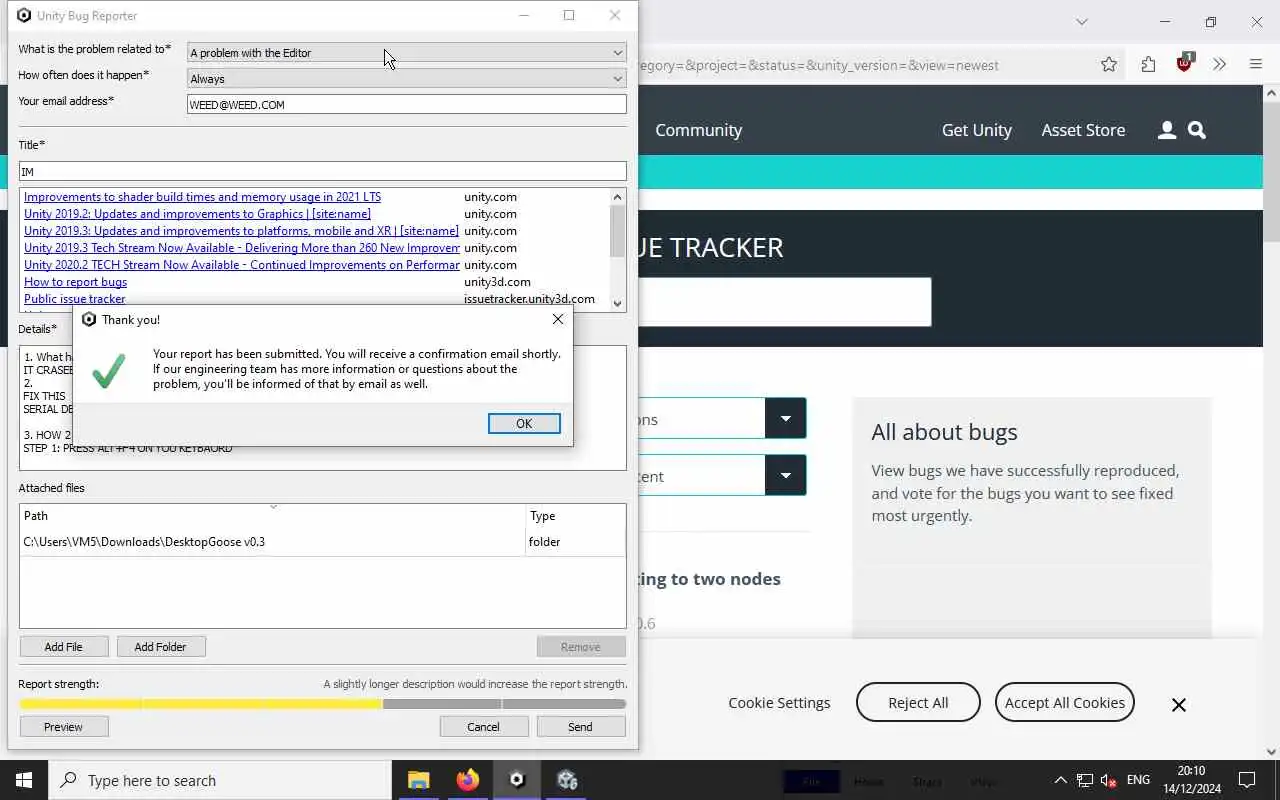Open the clock and date flyout
Screen dimensions: 1280x800
coord(1191,780)
